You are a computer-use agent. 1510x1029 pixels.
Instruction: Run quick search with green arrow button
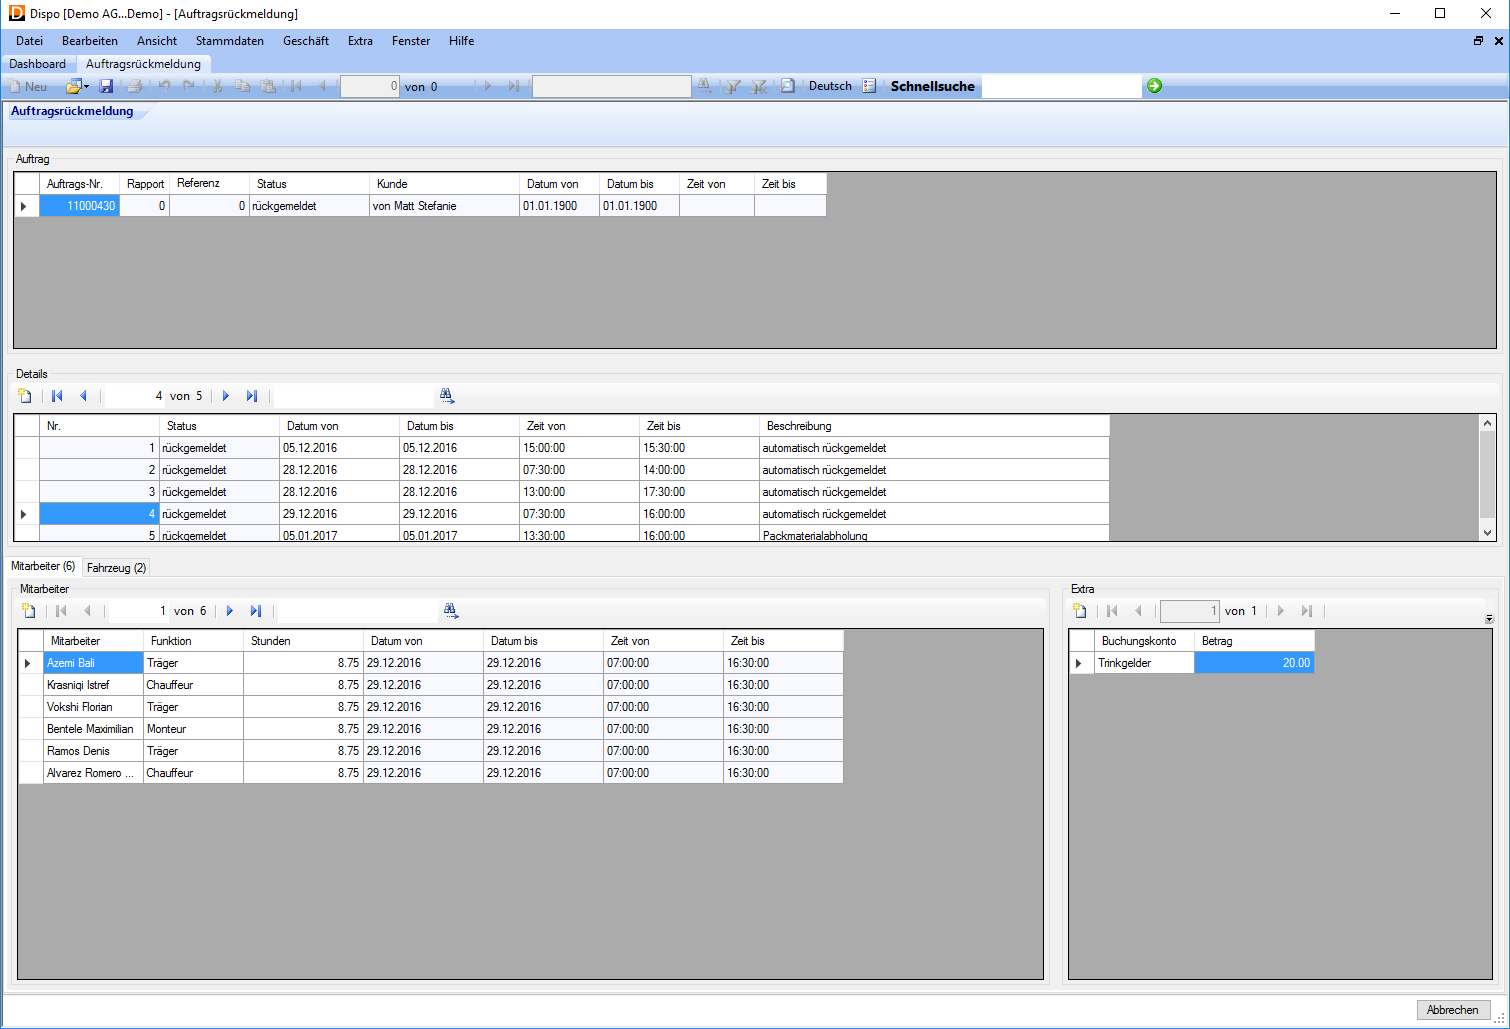click(x=1155, y=86)
